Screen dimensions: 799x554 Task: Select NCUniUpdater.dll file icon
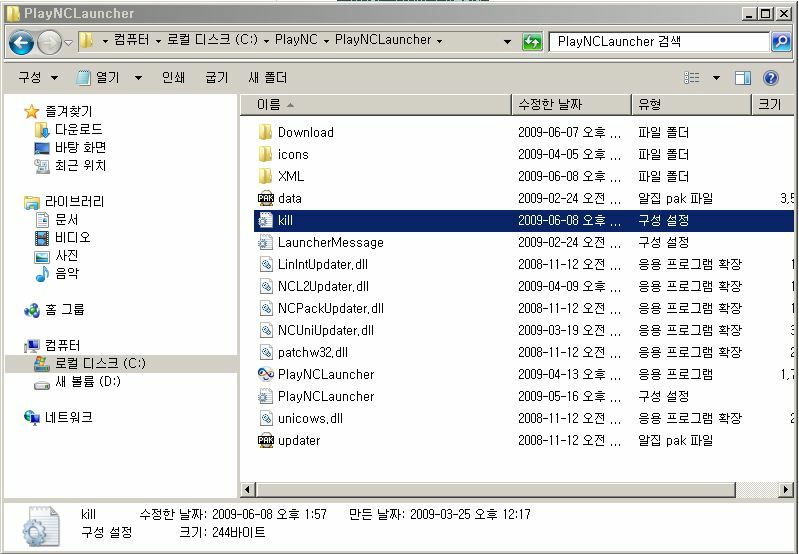pyautogui.click(x=265, y=330)
